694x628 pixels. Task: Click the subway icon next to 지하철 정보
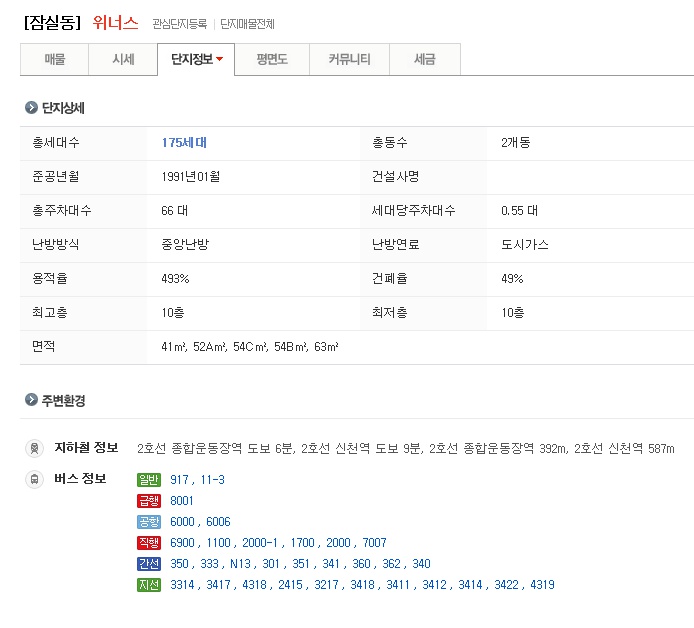point(35,449)
